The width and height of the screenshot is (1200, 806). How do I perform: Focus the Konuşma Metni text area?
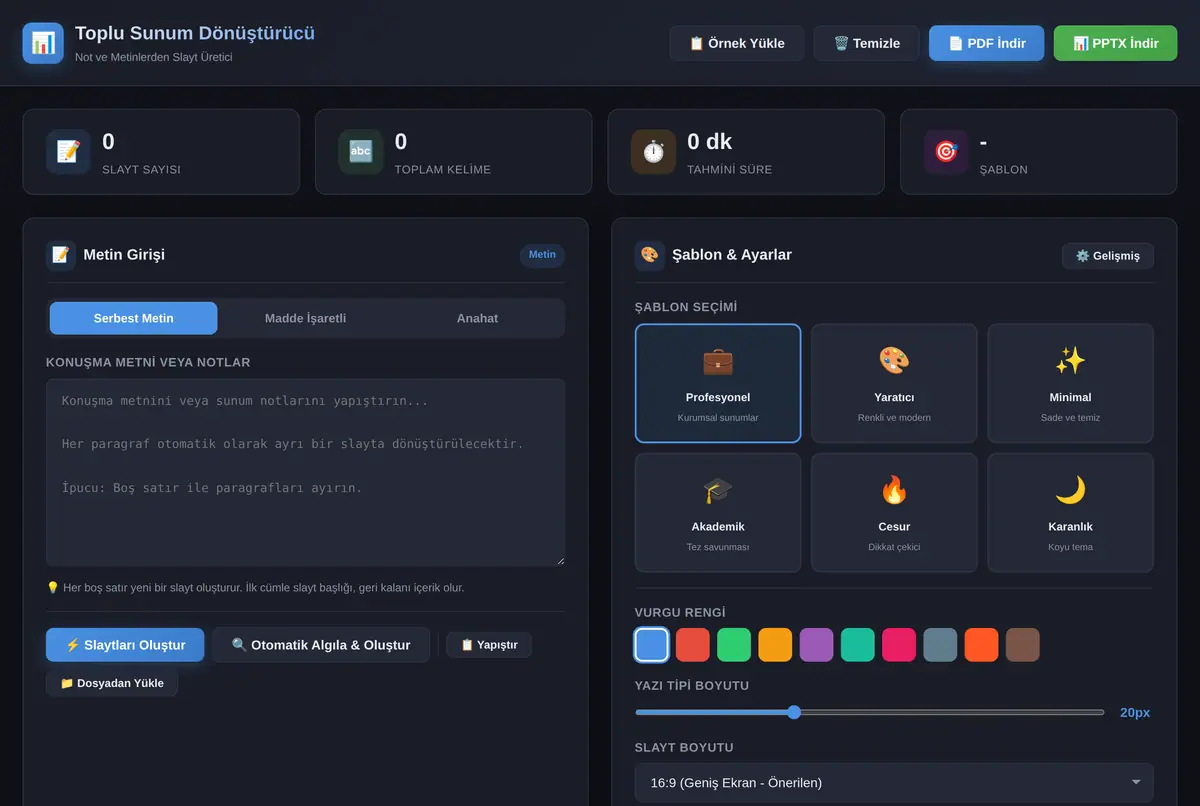pos(305,472)
